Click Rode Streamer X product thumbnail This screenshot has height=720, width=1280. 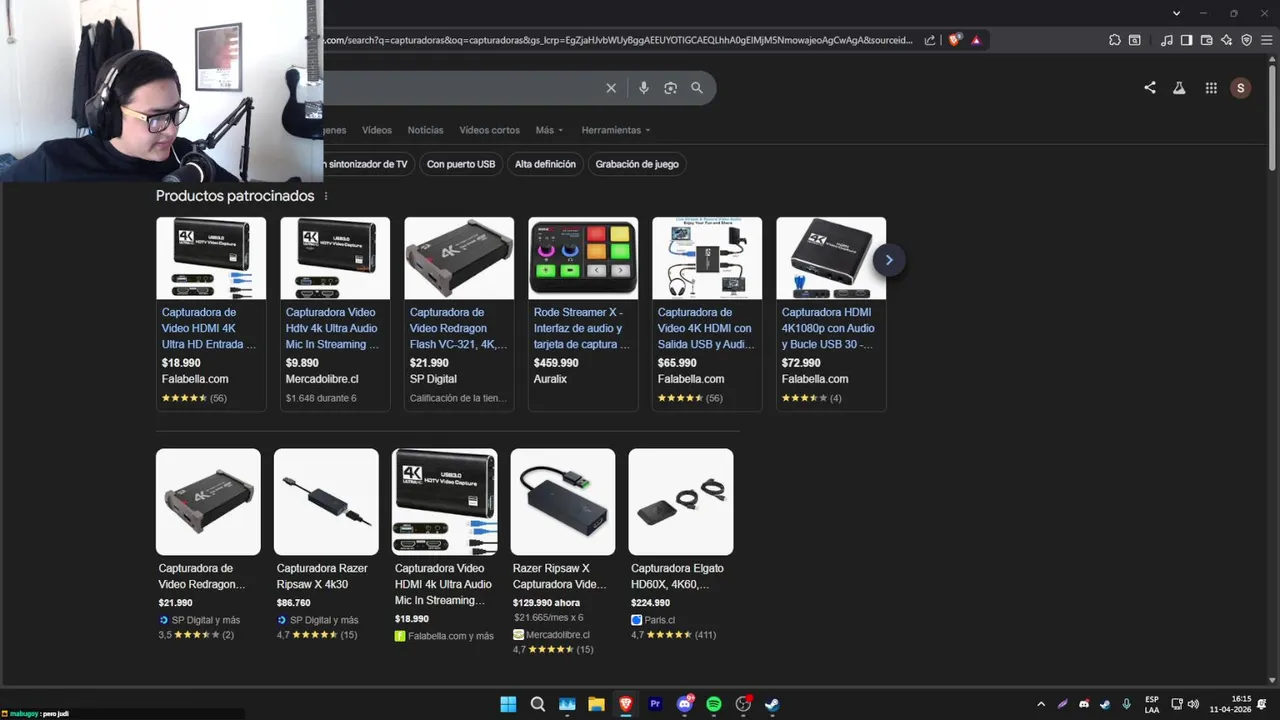[583, 258]
